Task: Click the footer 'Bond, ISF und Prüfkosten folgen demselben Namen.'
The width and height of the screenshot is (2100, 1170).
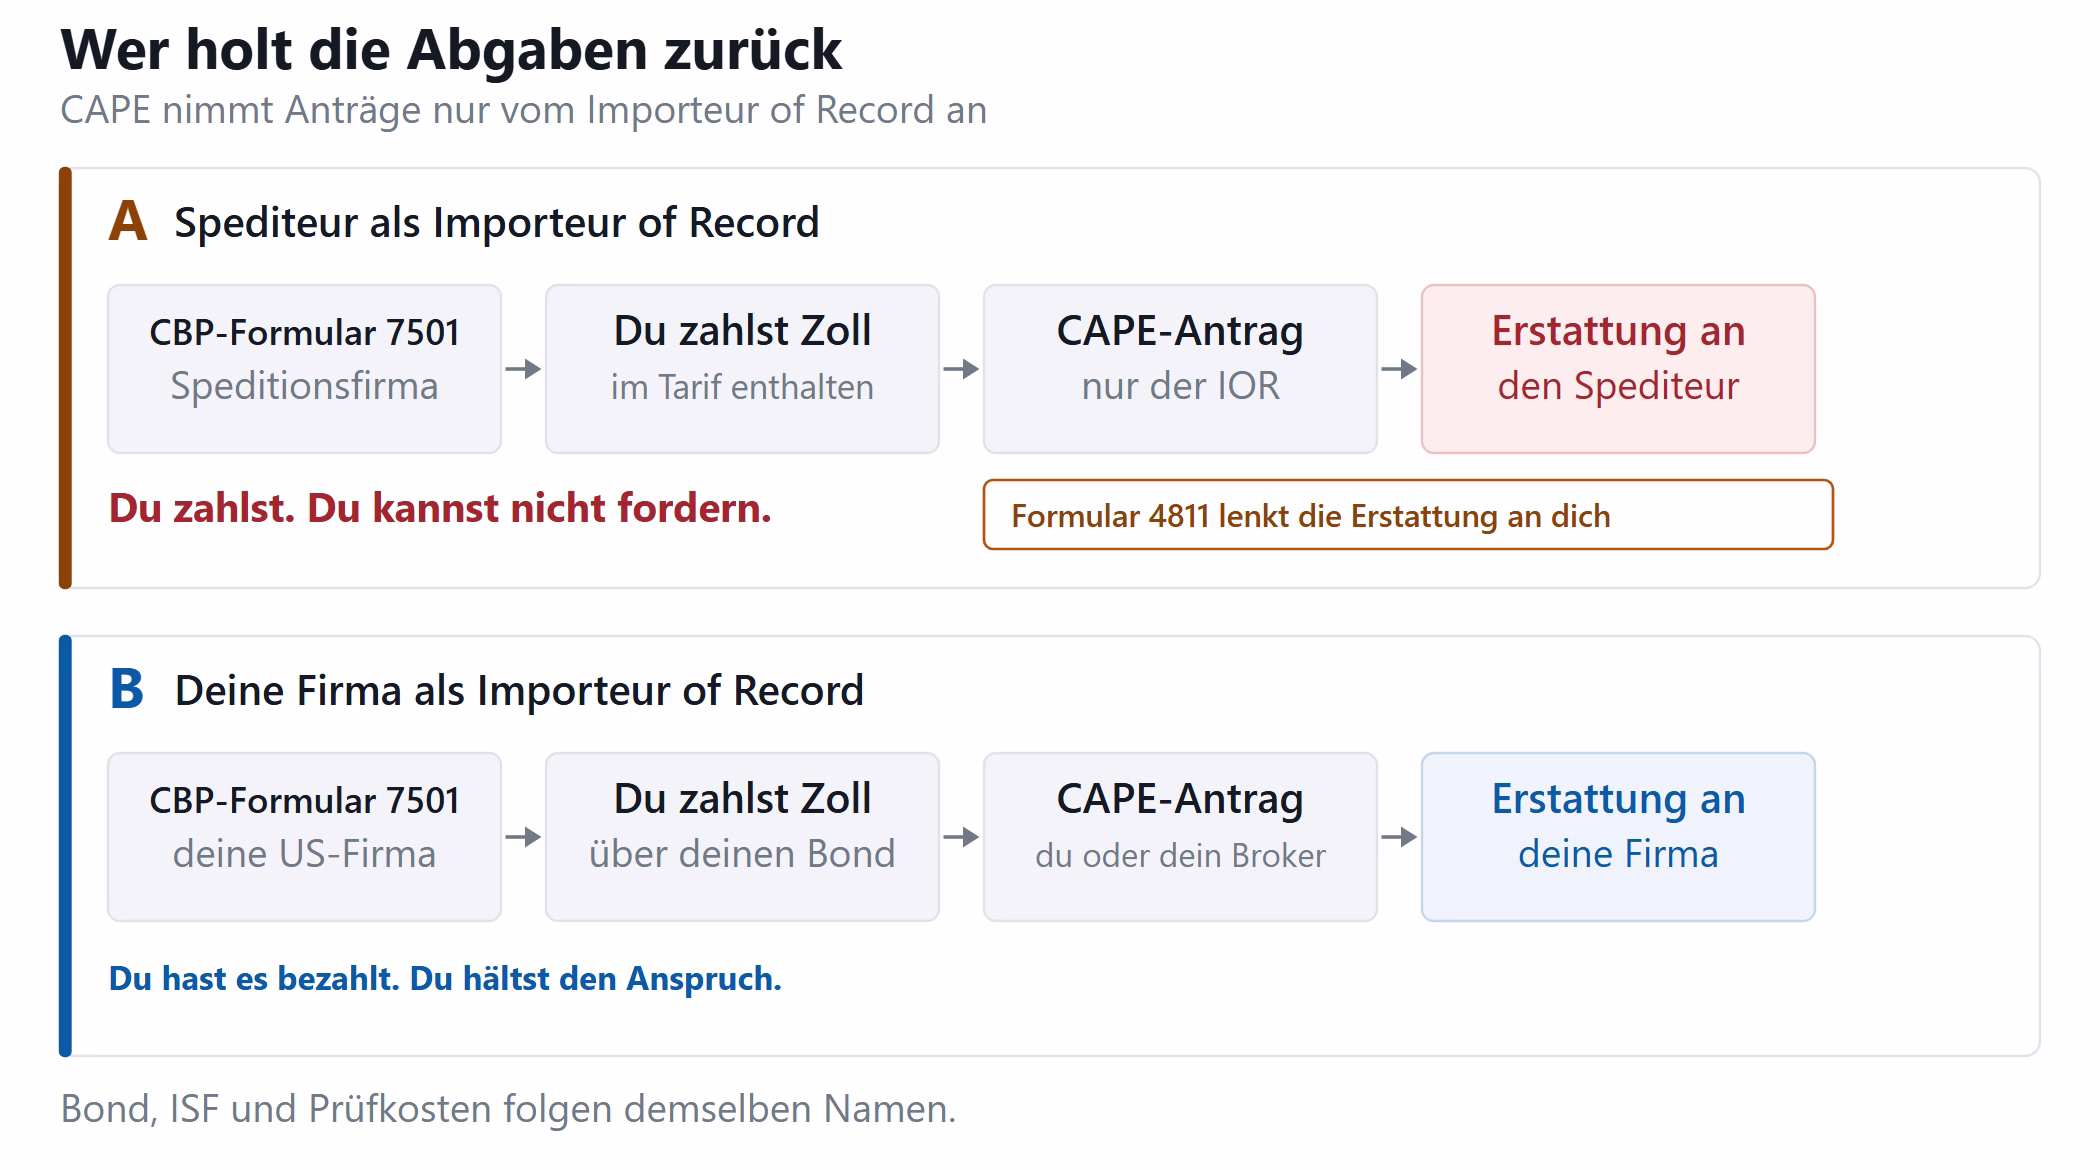Action: 508,1109
